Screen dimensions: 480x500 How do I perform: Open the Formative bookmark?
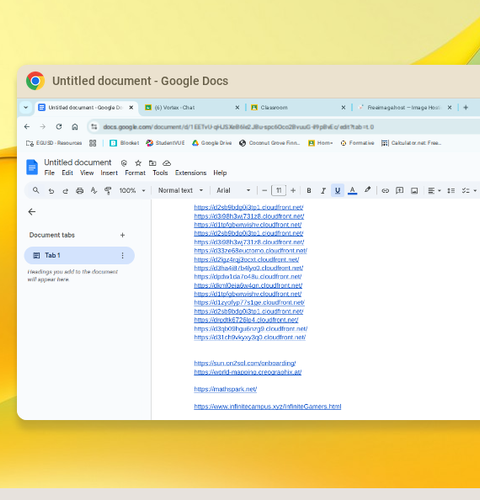357,143
